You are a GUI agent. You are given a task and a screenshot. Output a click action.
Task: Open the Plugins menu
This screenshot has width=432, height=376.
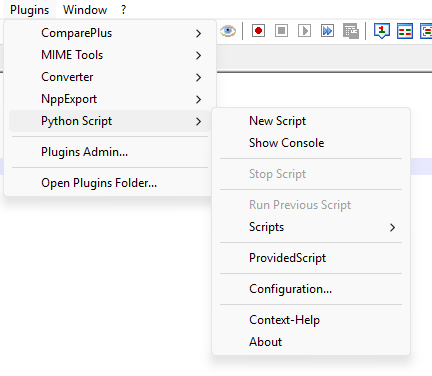tap(29, 10)
